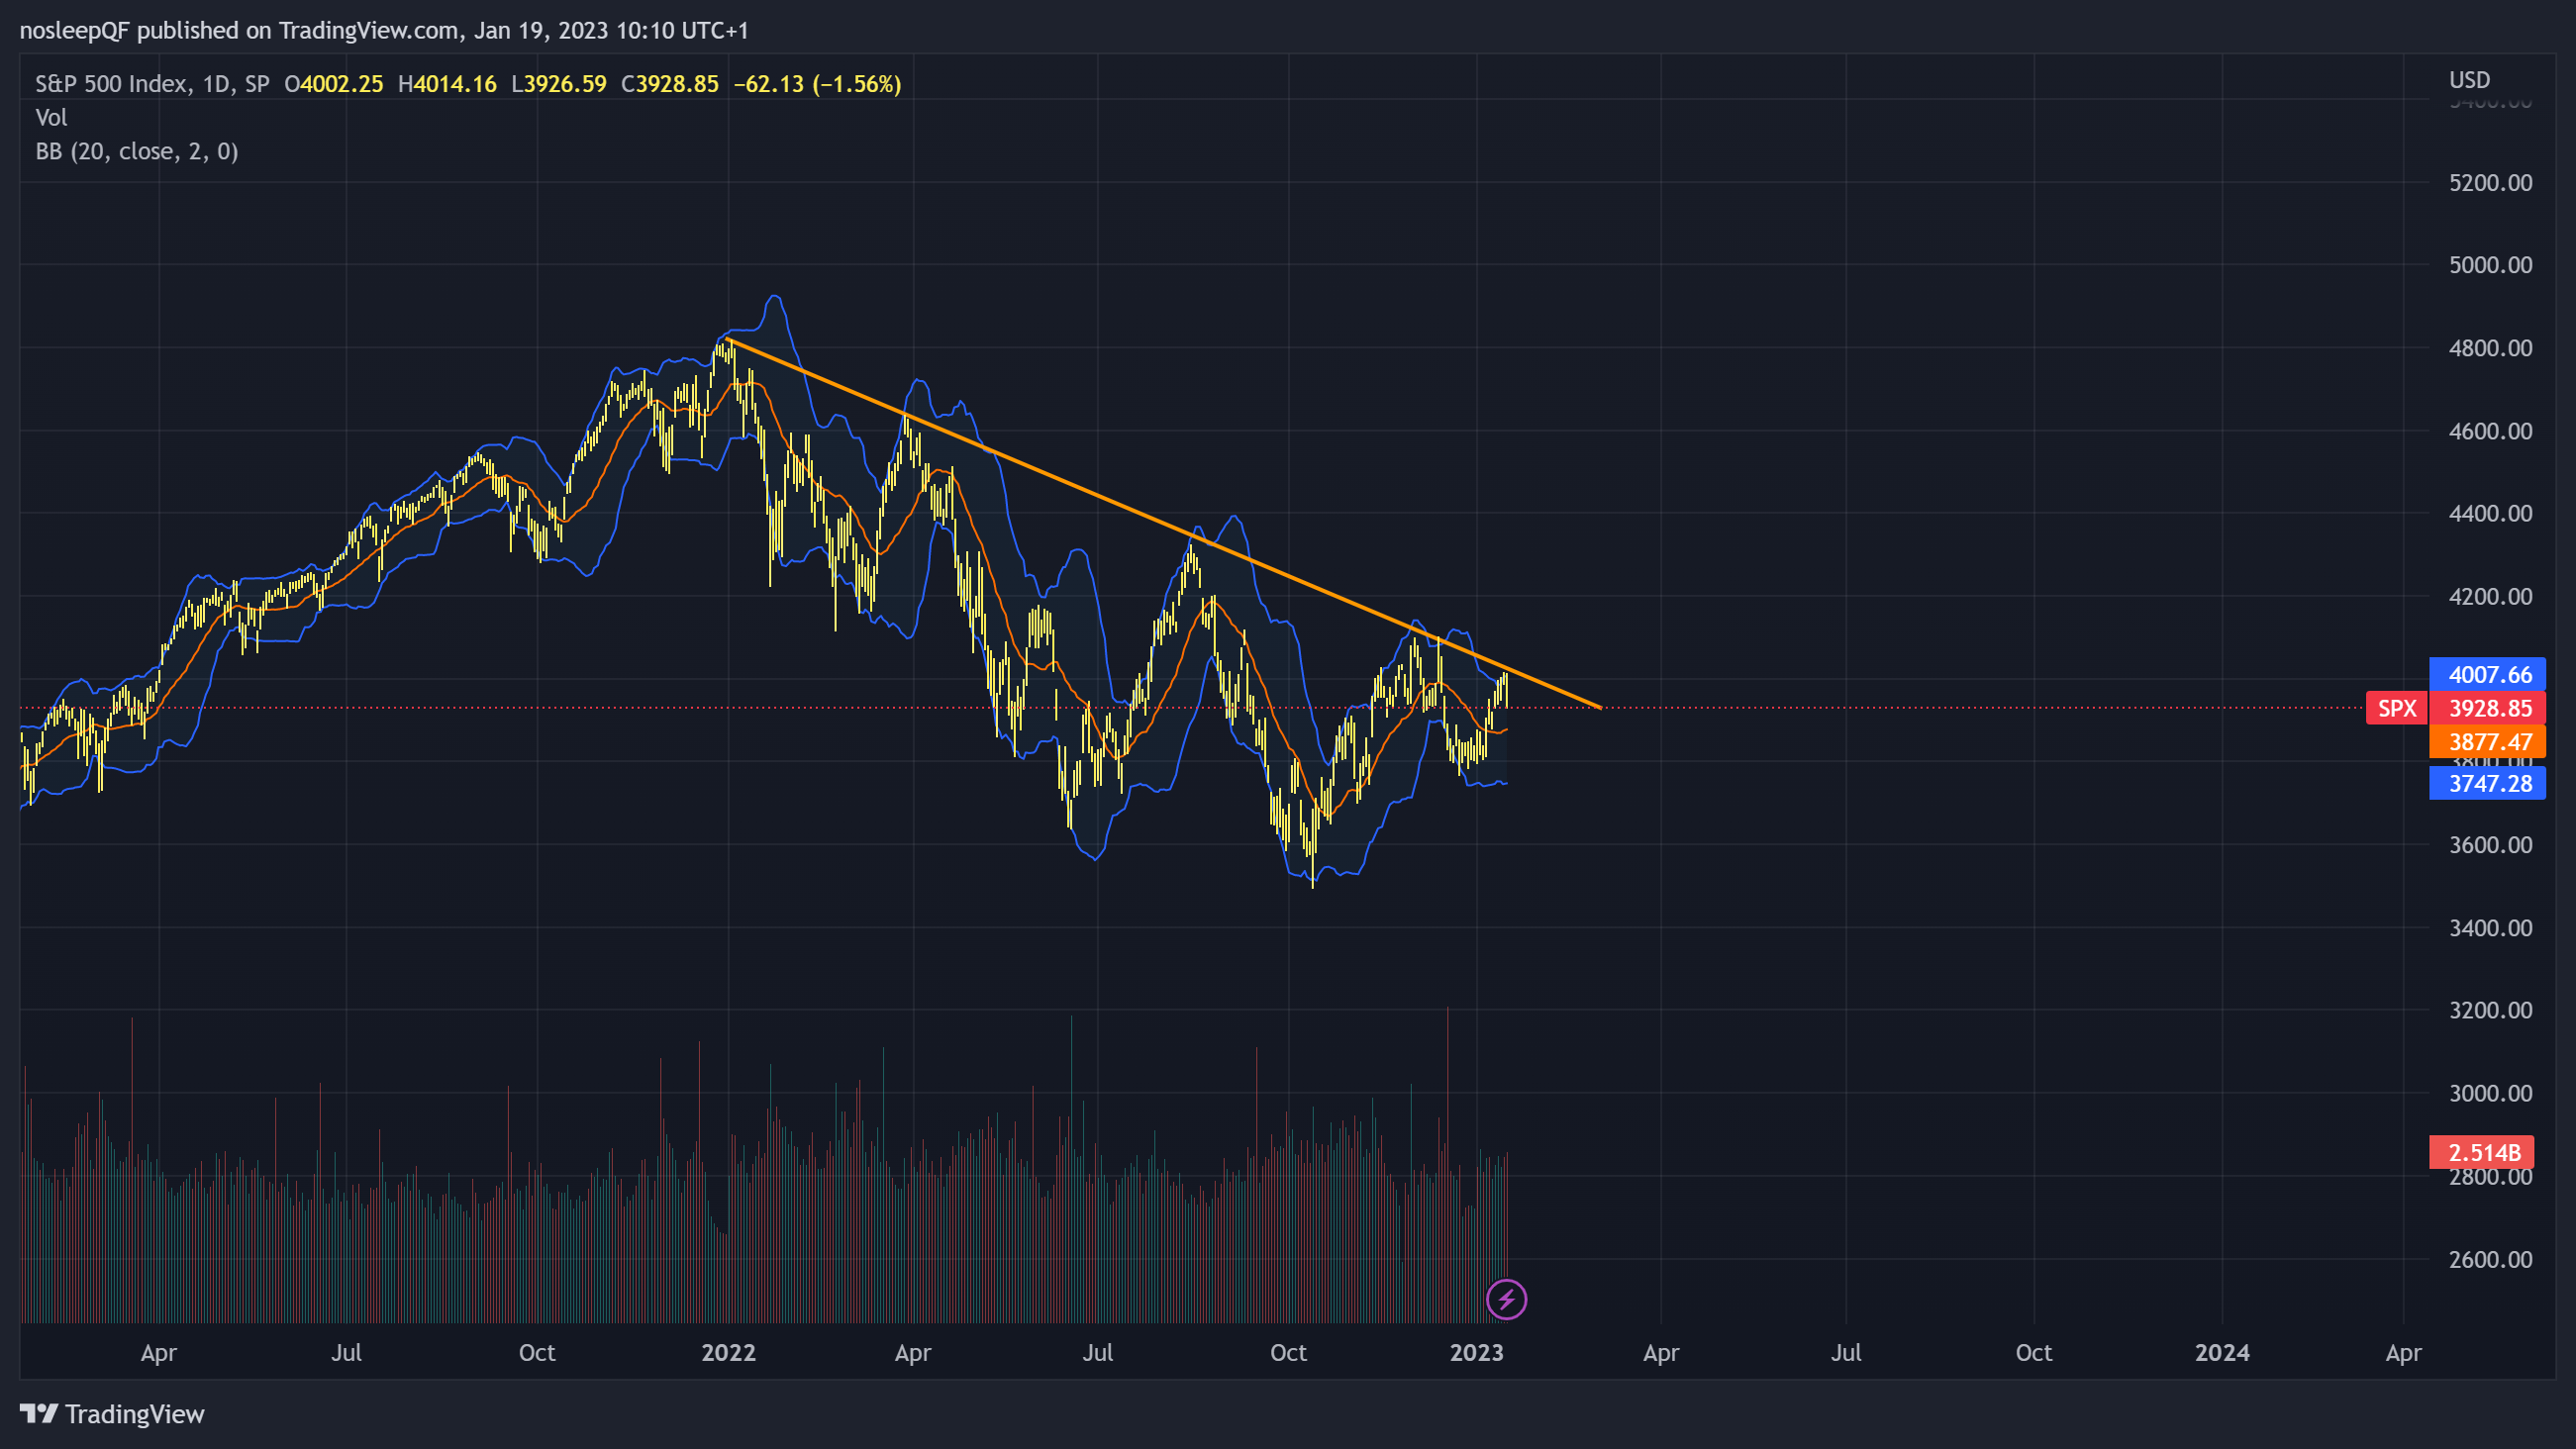
Task: Click the 4400.00 price axis label
Action: click(x=2490, y=514)
